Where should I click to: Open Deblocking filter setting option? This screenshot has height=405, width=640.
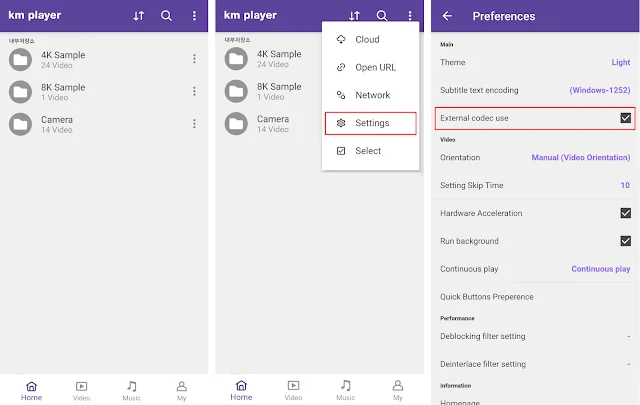click(535, 336)
